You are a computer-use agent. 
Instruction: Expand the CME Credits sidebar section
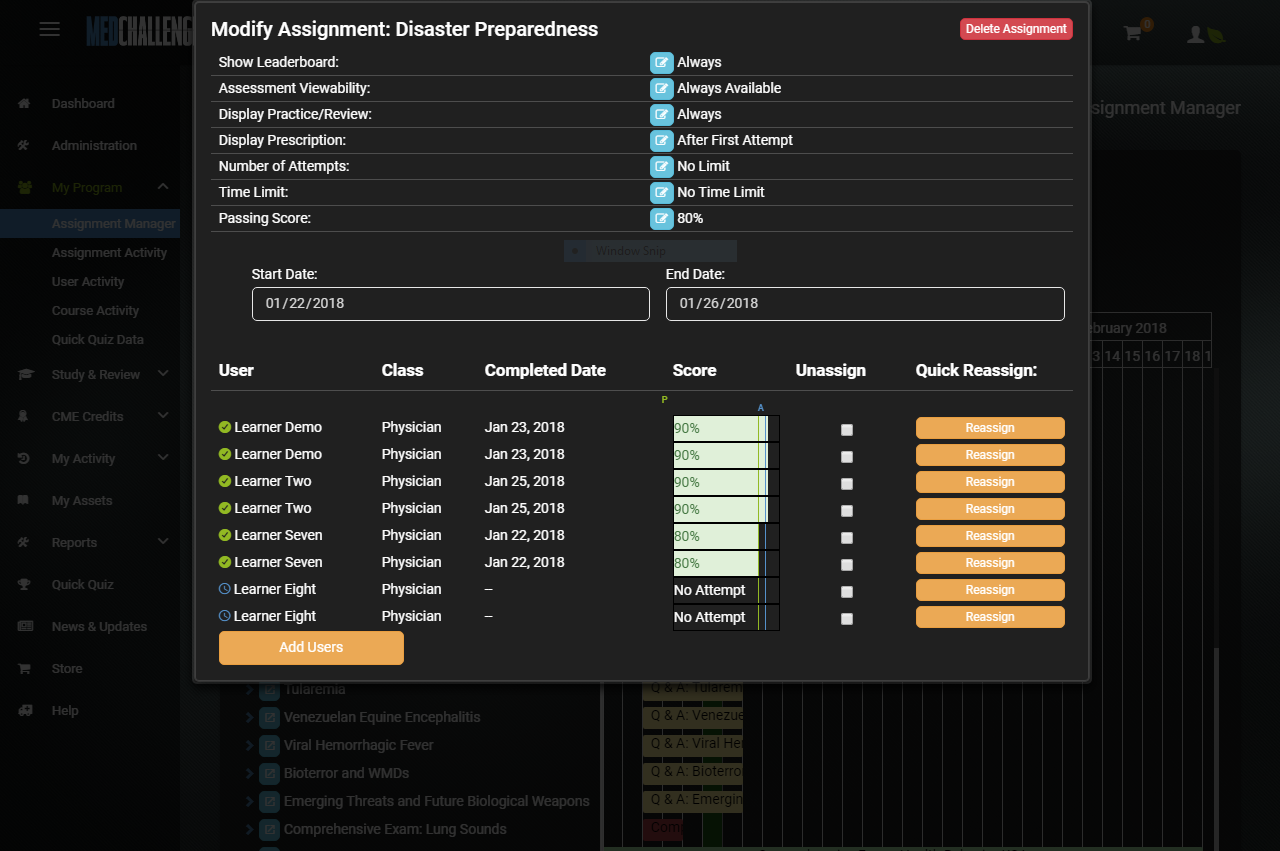(x=163, y=416)
